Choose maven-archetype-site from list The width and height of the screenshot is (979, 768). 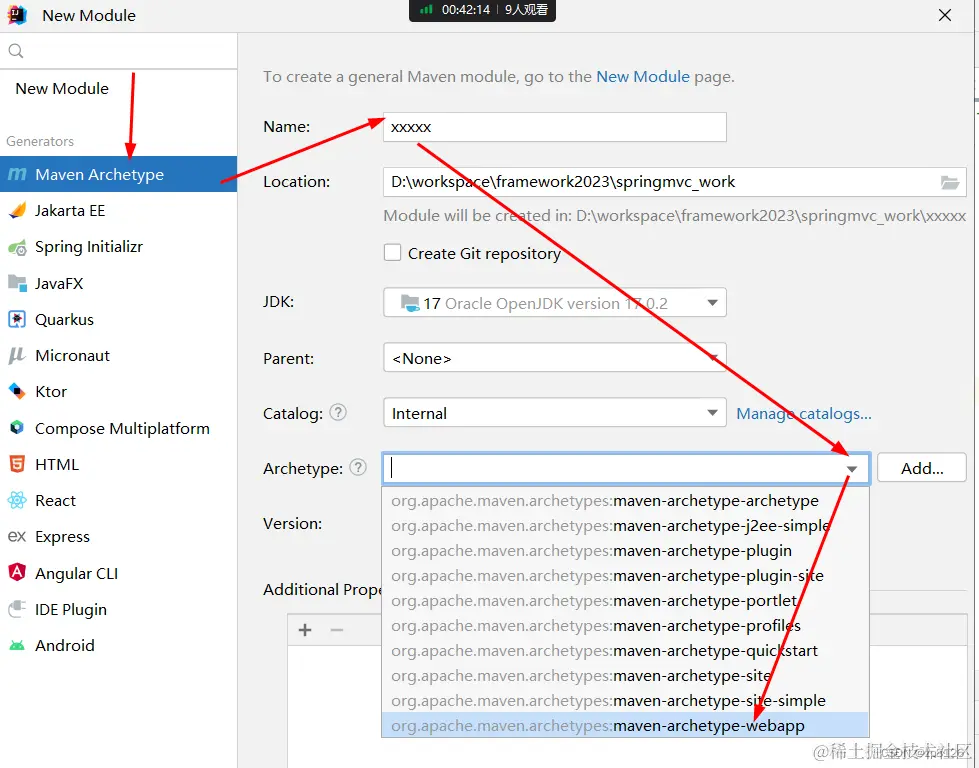(625, 676)
